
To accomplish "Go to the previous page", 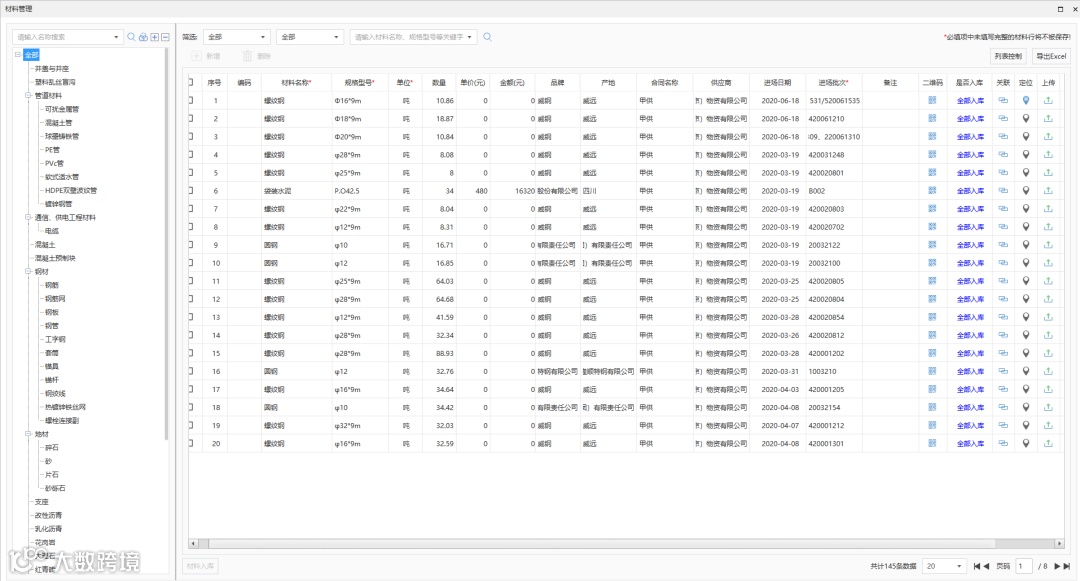I will point(986,566).
